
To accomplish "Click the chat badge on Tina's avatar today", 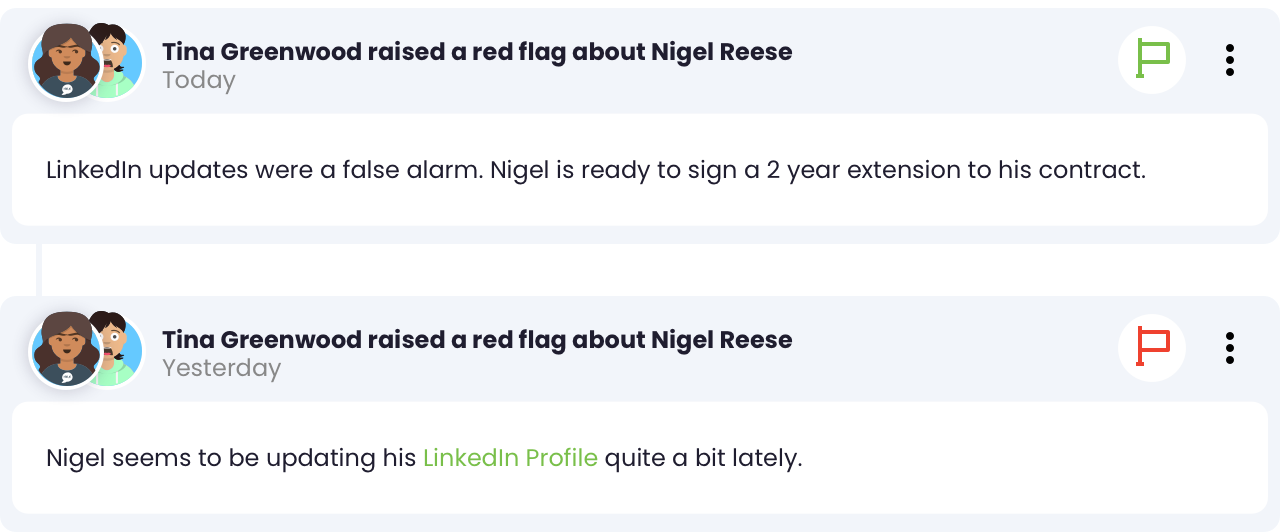I will coord(67,89).
